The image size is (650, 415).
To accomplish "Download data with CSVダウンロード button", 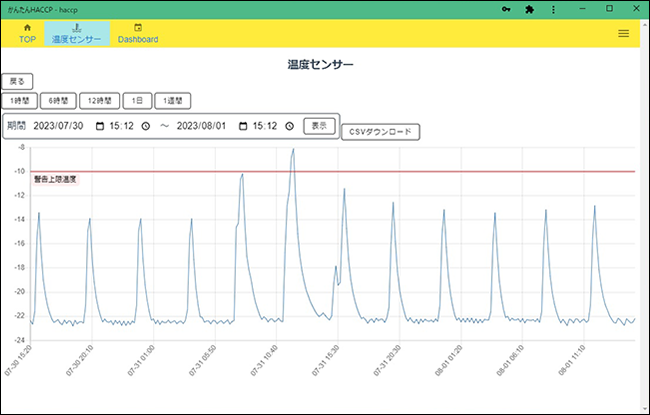I will 380,132.
